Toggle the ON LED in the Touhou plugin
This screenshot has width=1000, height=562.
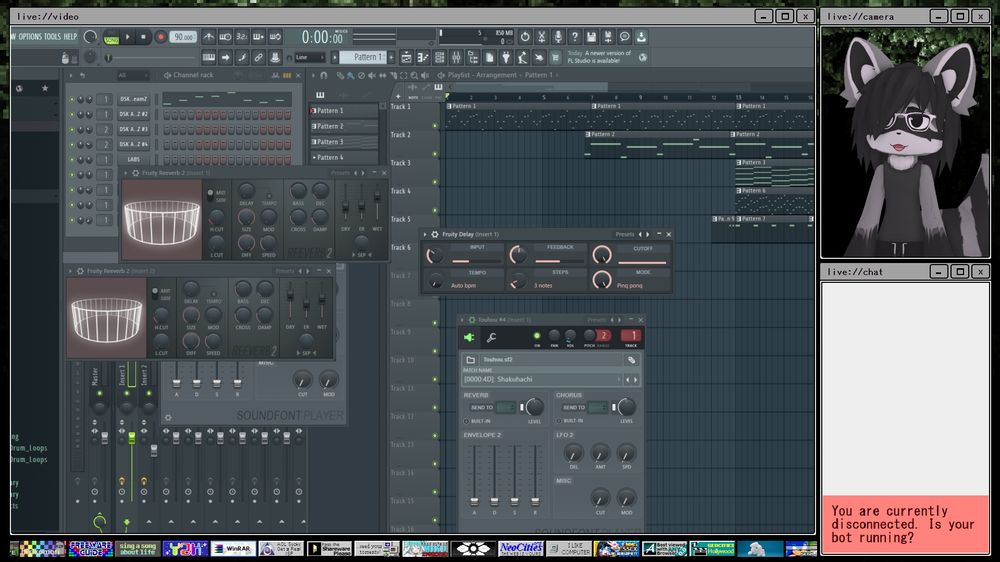pos(537,336)
